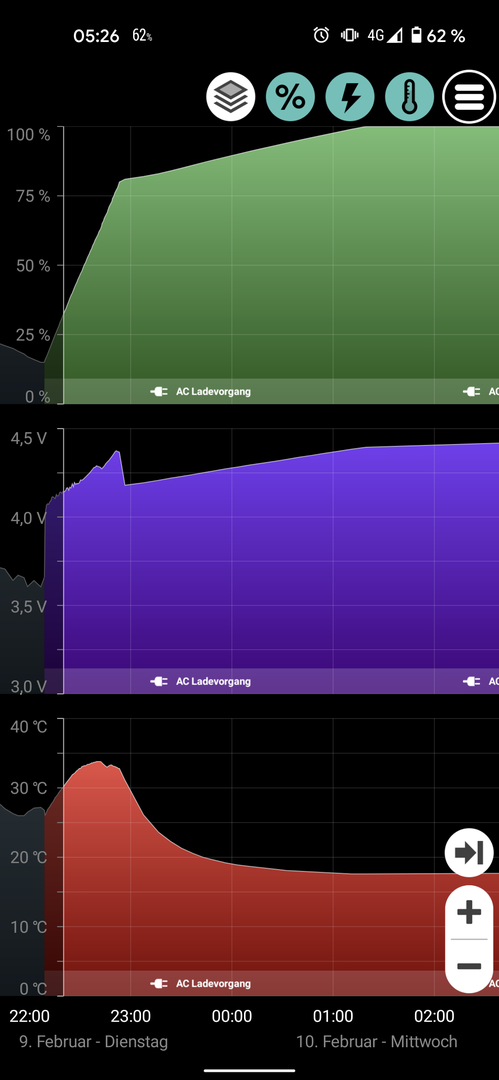Screen dimensions: 499x1080
Task: Tap the plug icon in voltage chart
Action: coord(159,681)
